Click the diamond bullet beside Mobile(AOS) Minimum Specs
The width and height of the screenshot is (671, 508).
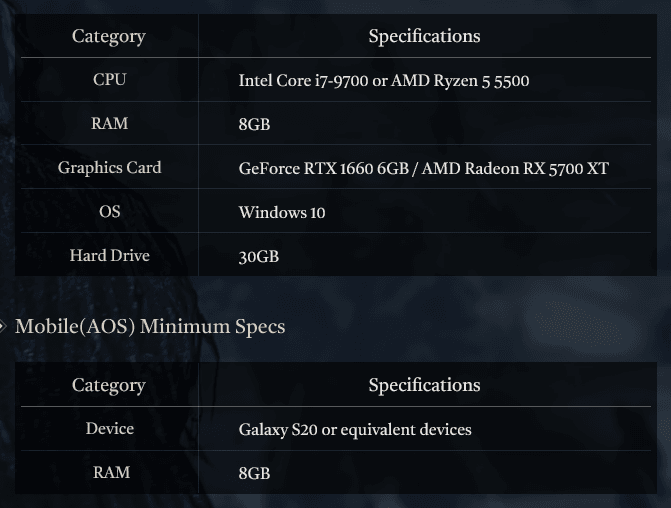(x=4, y=326)
